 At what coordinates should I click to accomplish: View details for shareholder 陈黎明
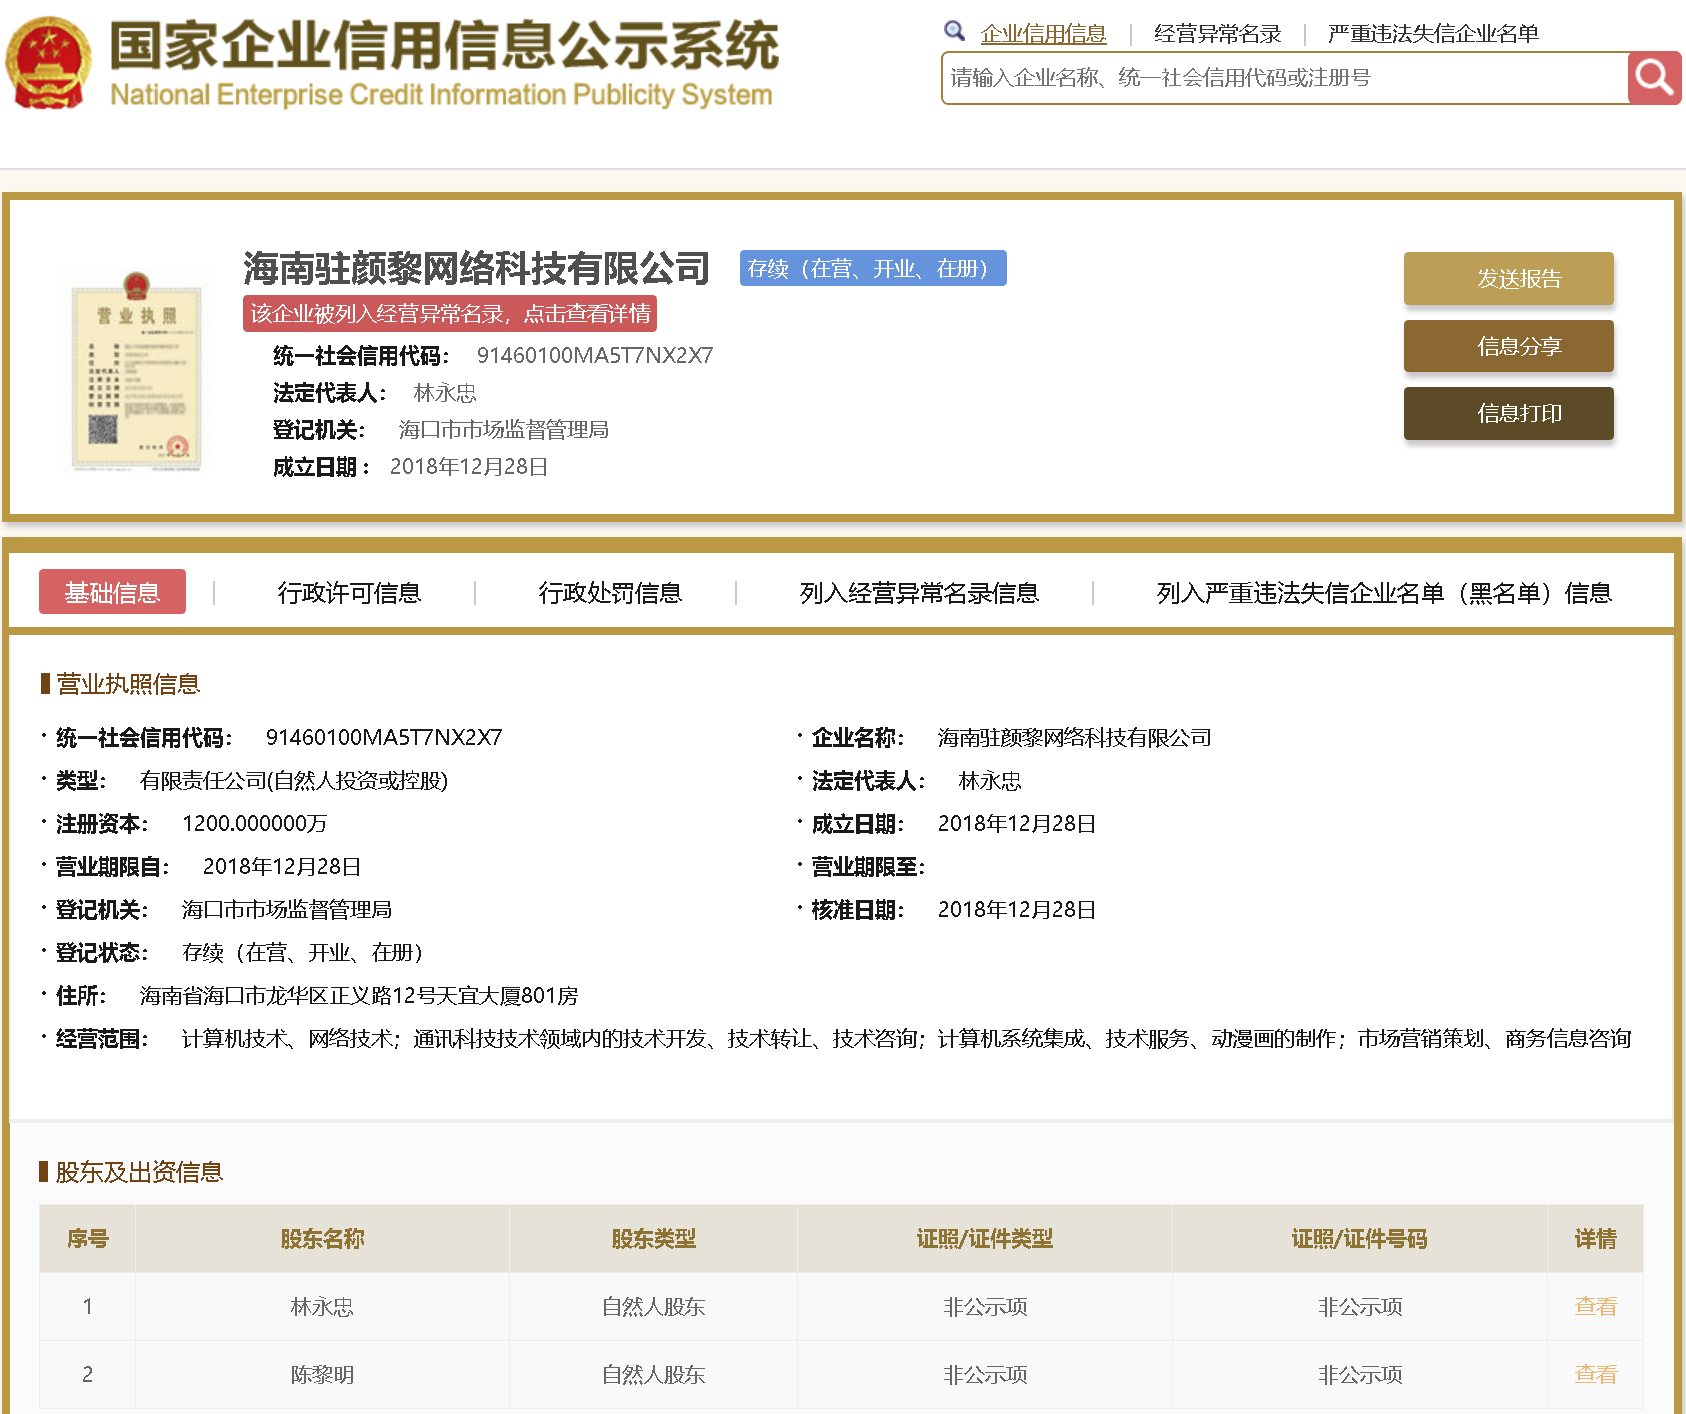click(x=1594, y=1374)
